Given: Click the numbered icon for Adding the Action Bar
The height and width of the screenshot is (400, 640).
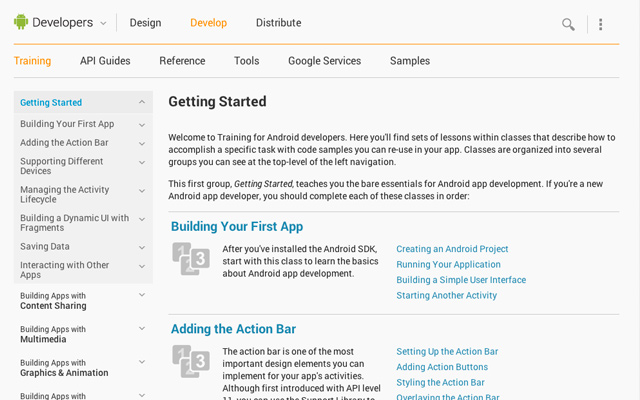Looking at the screenshot, I should [x=191, y=361].
